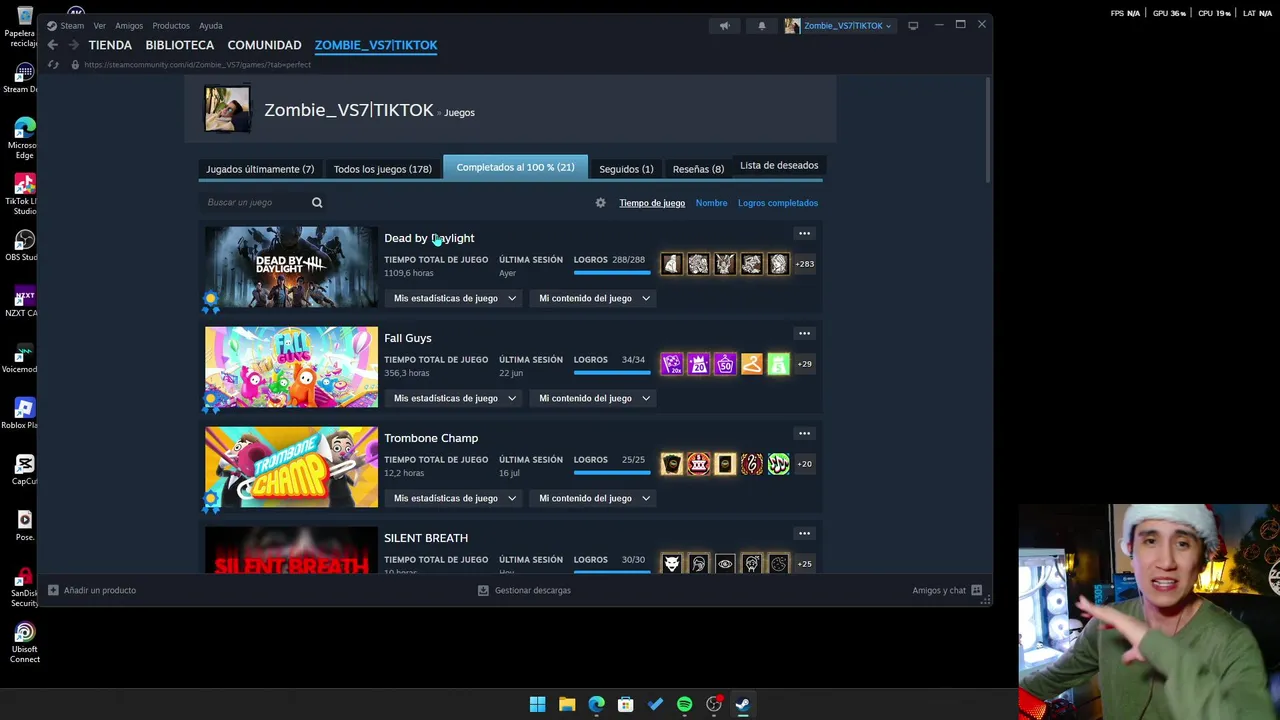Switch to Big Picture mode monitor icon
This screenshot has width=1280, height=720.
tap(913, 26)
